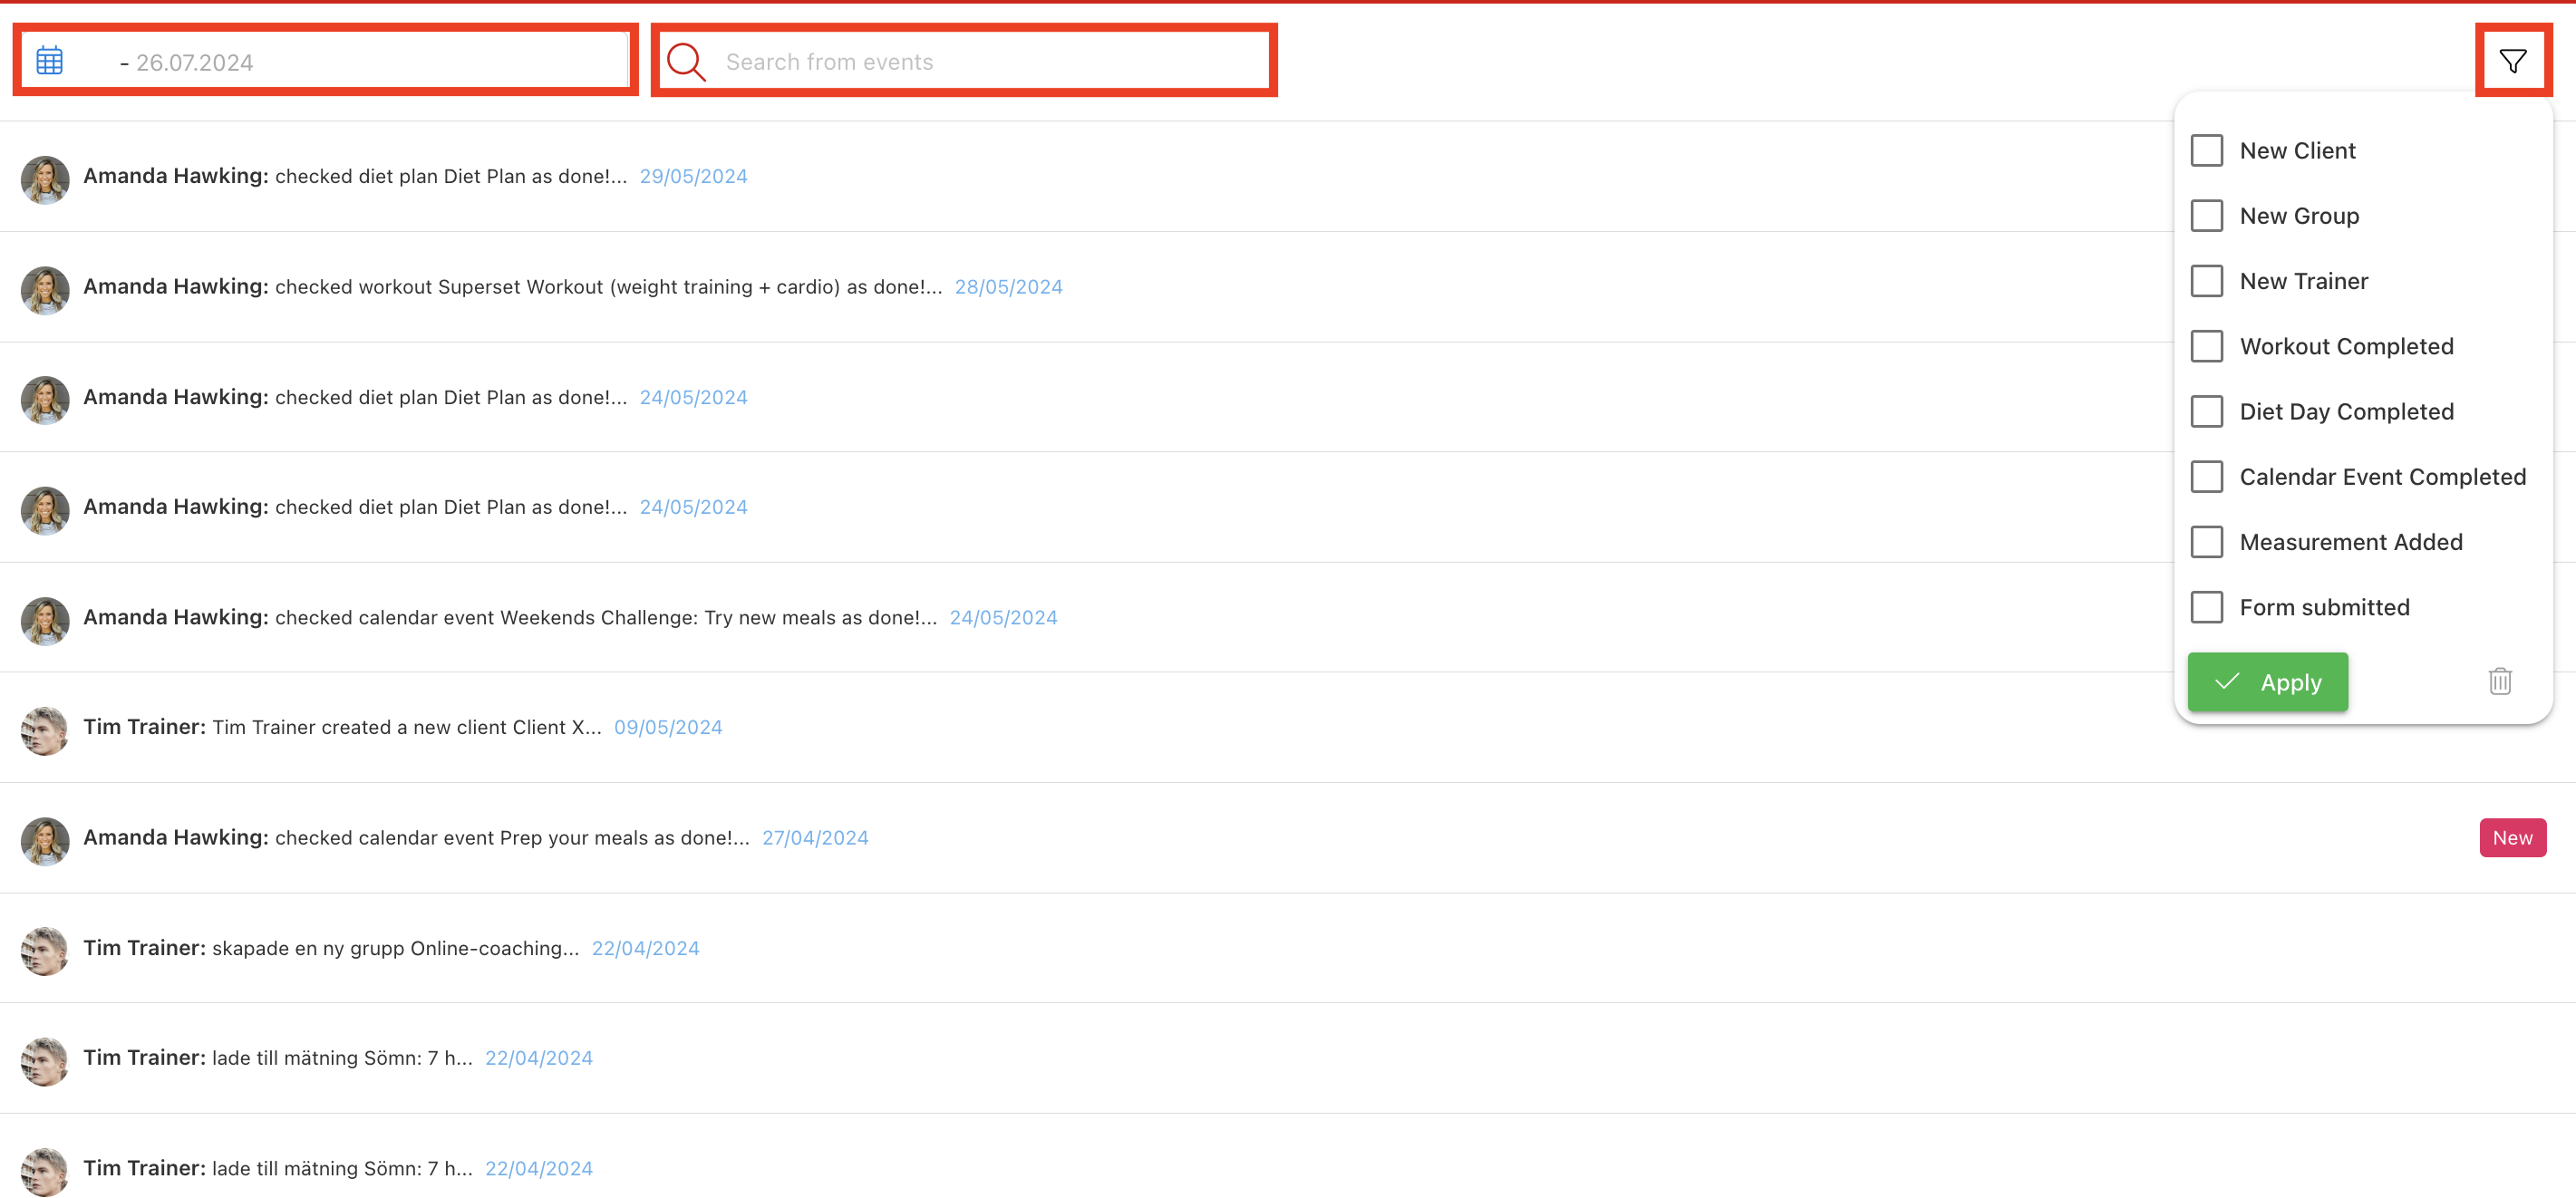Click date 09/05/2024 on Client X event
Viewport: 2576px width, 1198px height.
pos(668,727)
